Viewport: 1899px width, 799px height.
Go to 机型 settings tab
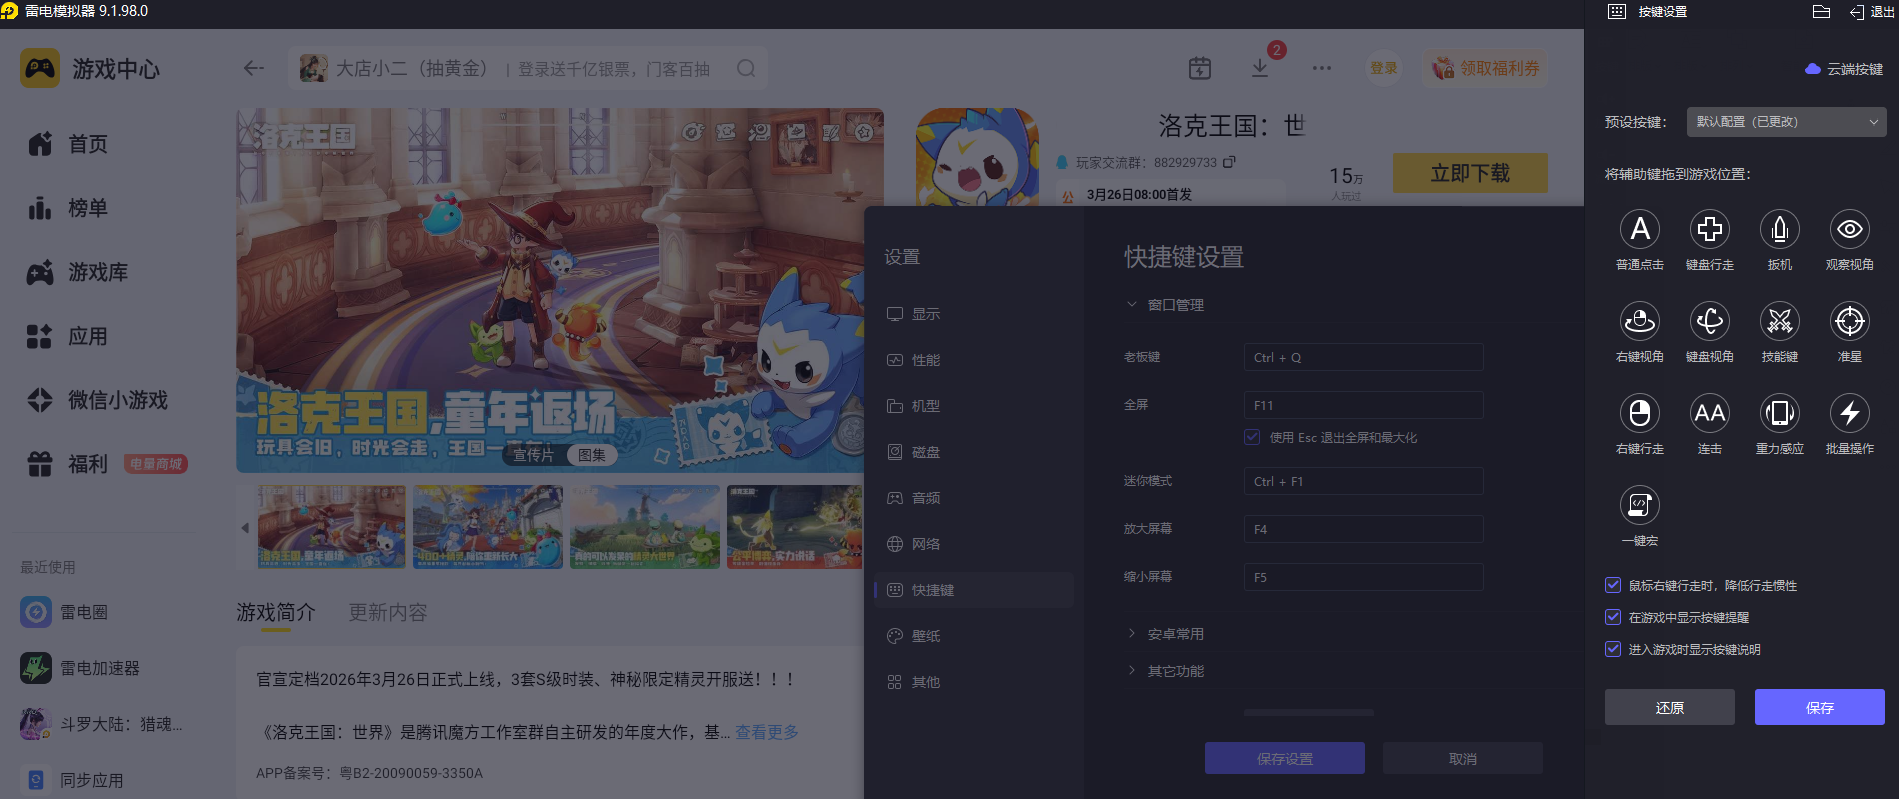tap(974, 406)
